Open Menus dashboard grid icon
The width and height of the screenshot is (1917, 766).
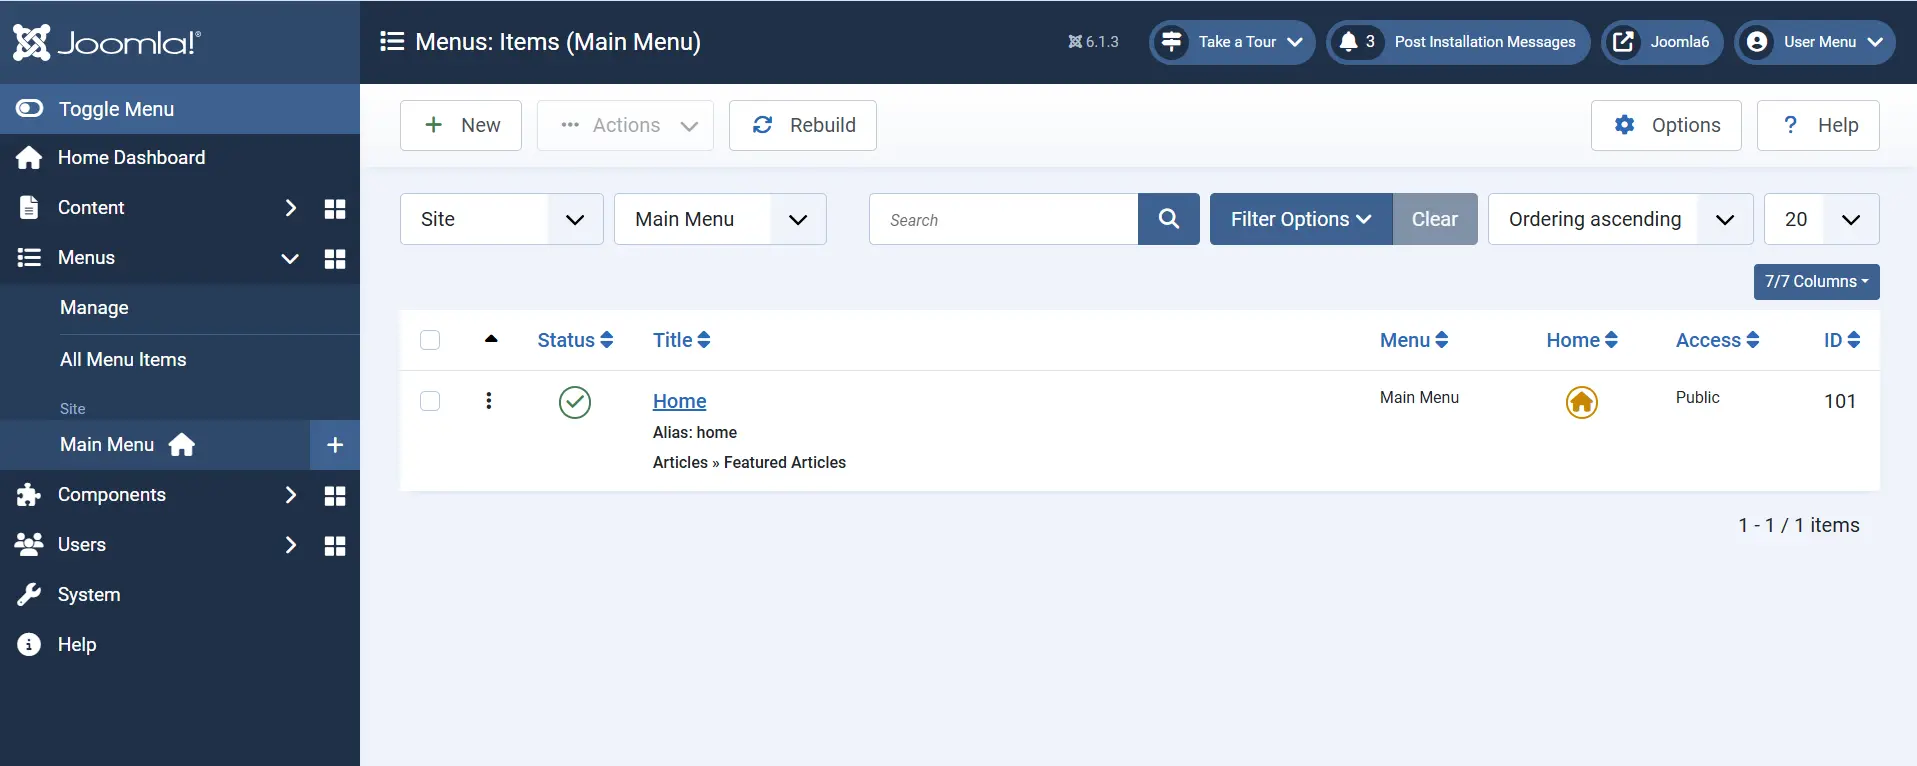pos(335,258)
